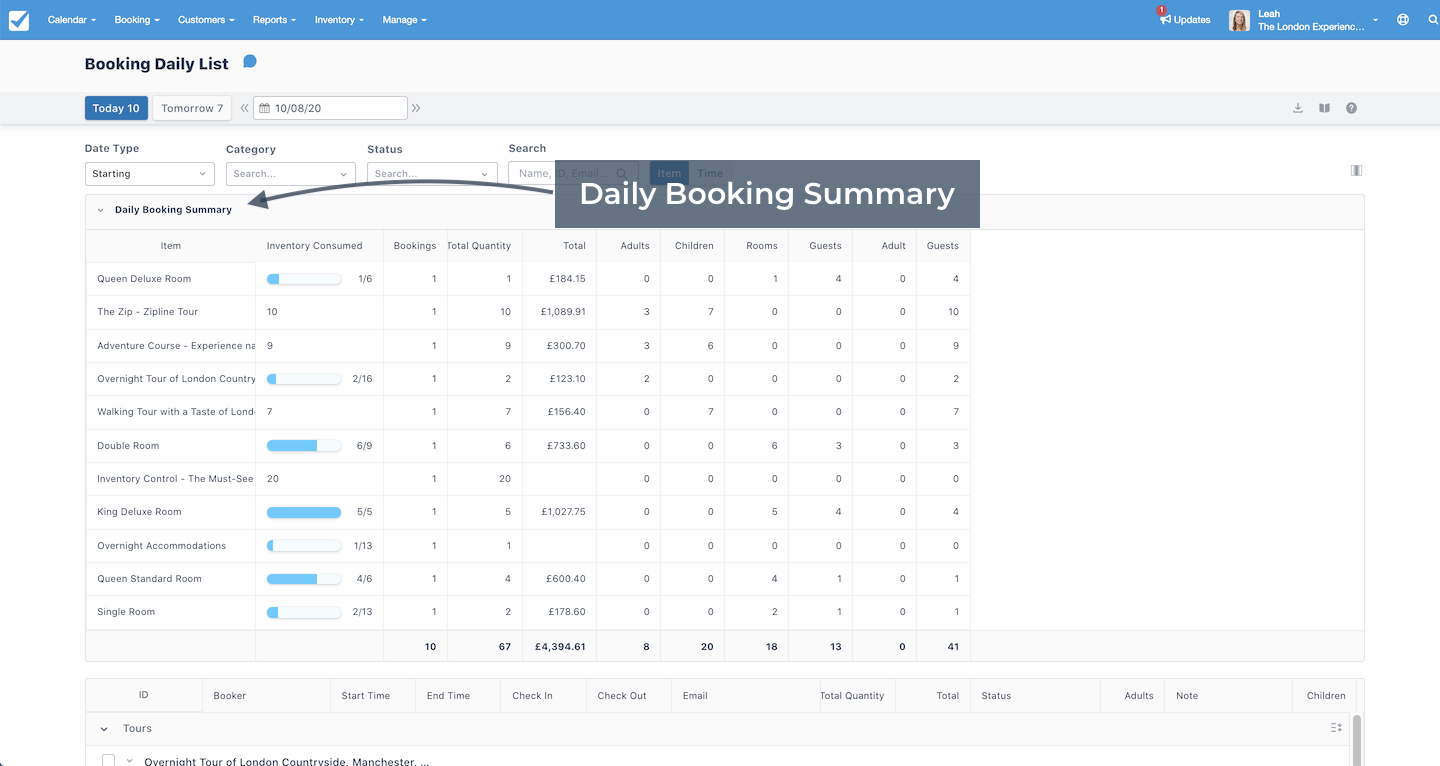Image resolution: width=1440 pixels, height=766 pixels.
Task: Click the bookings list vertical scrollbar
Action: coord(1357,740)
